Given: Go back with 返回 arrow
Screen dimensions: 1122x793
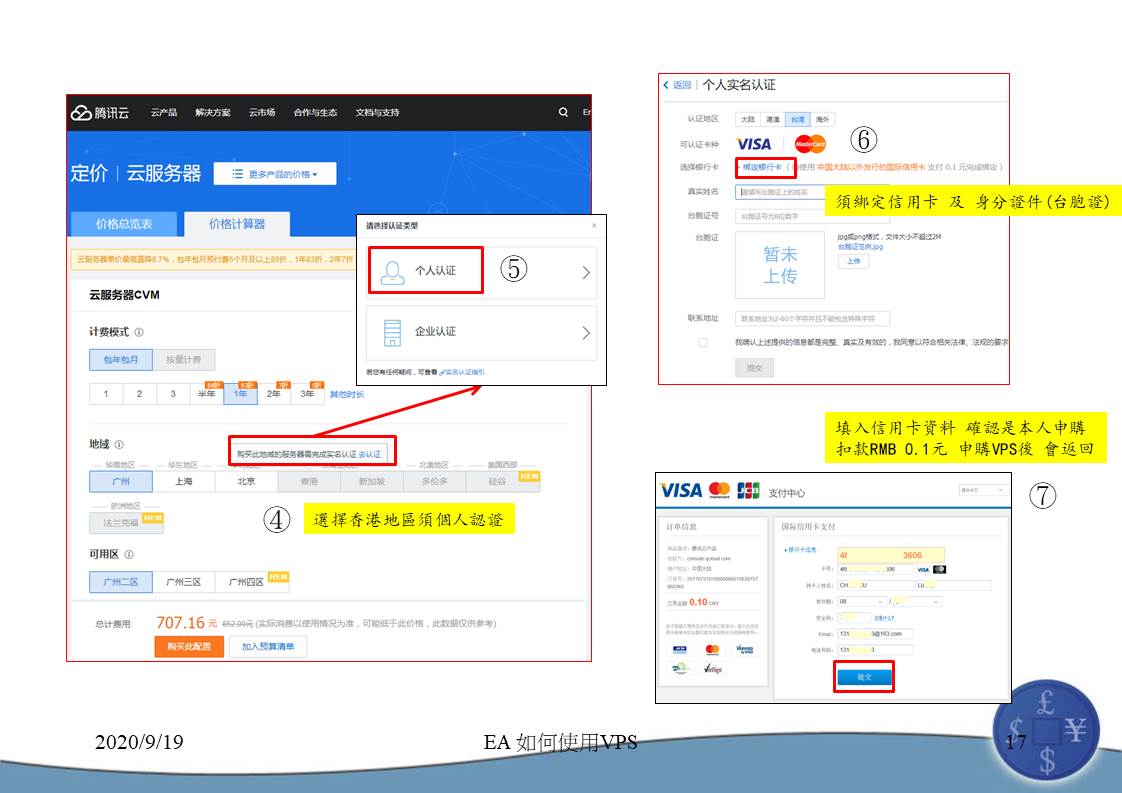Looking at the screenshot, I should click(677, 85).
